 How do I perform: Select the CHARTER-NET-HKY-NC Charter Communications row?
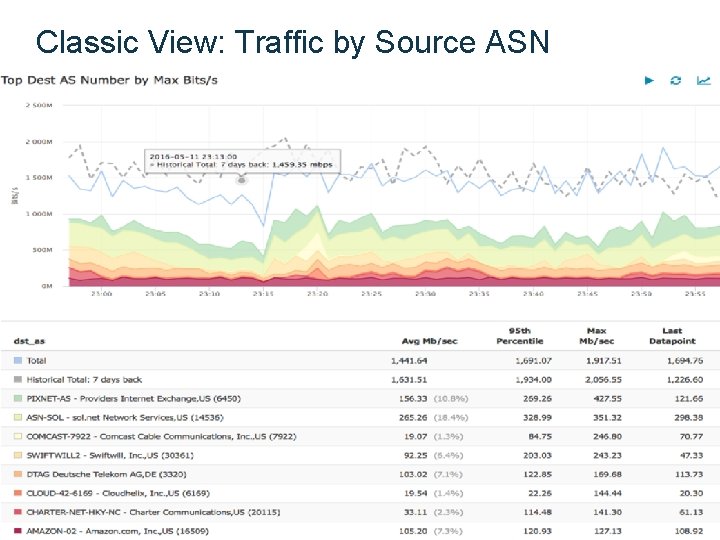click(x=360, y=512)
